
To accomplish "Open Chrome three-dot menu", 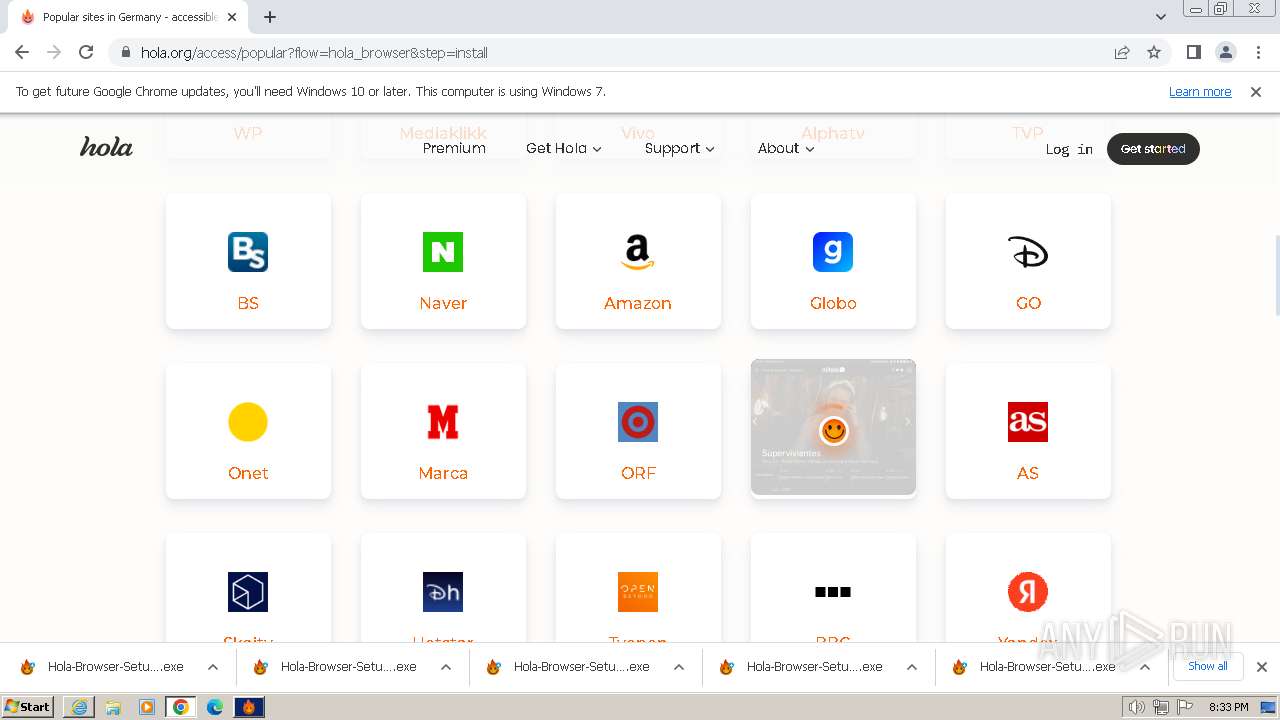I will click(1259, 52).
